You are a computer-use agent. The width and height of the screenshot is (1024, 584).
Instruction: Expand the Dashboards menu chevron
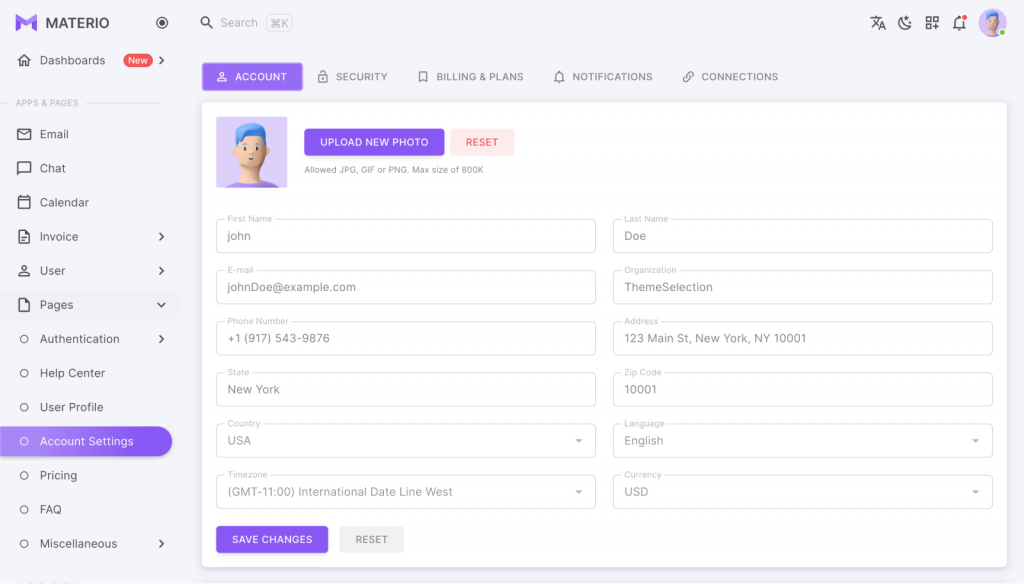coord(161,60)
